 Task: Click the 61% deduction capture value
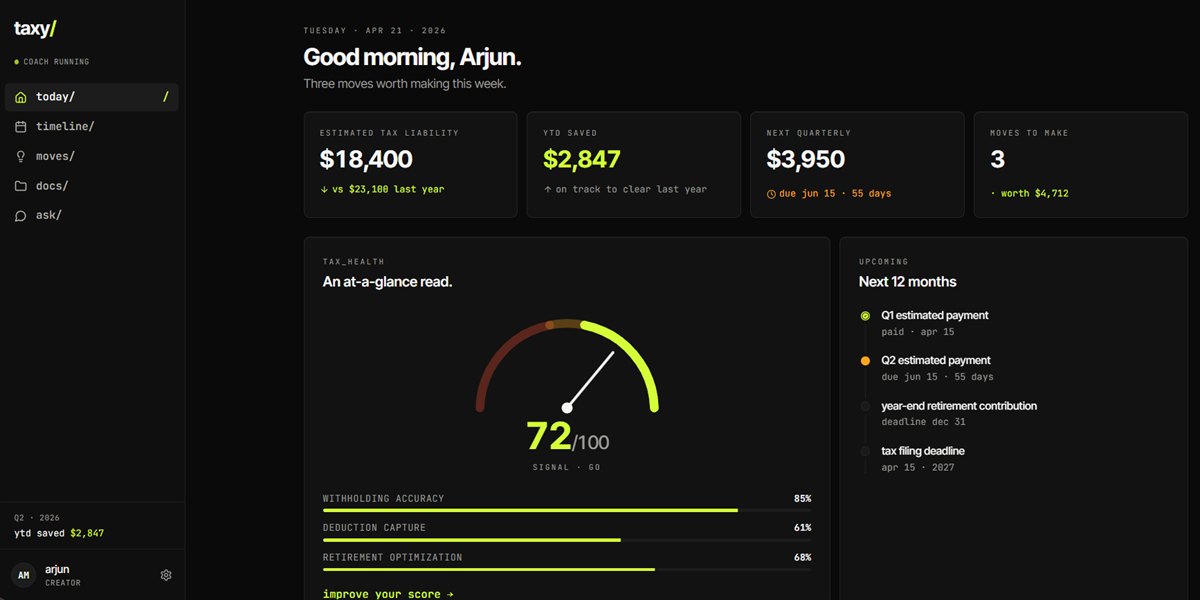click(802, 528)
